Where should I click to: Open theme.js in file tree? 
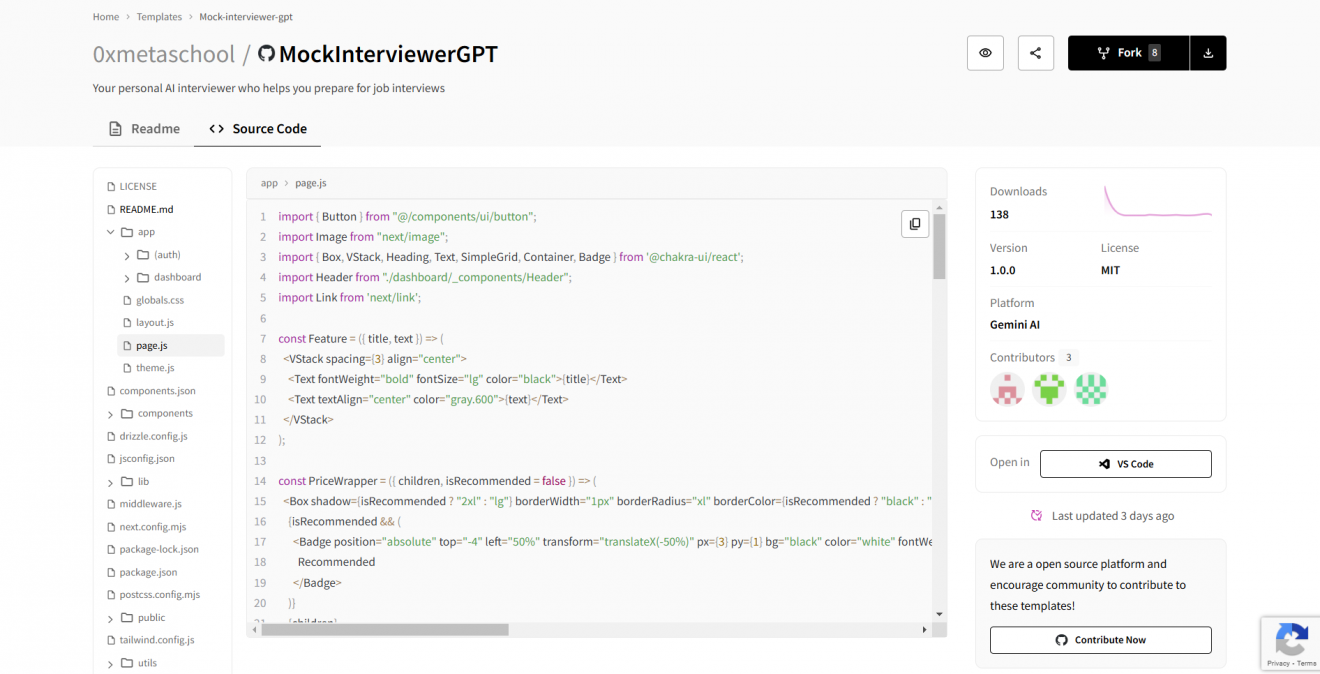click(x=155, y=368)
